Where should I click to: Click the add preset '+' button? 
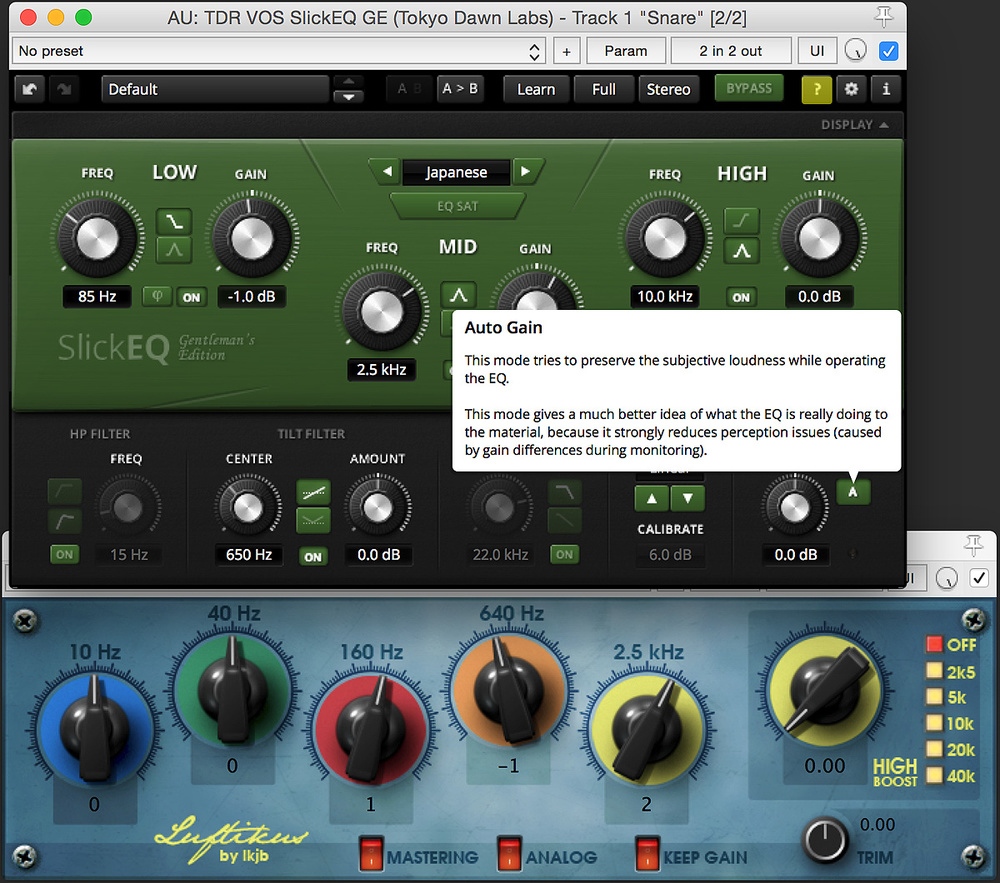tap(566, 51)
